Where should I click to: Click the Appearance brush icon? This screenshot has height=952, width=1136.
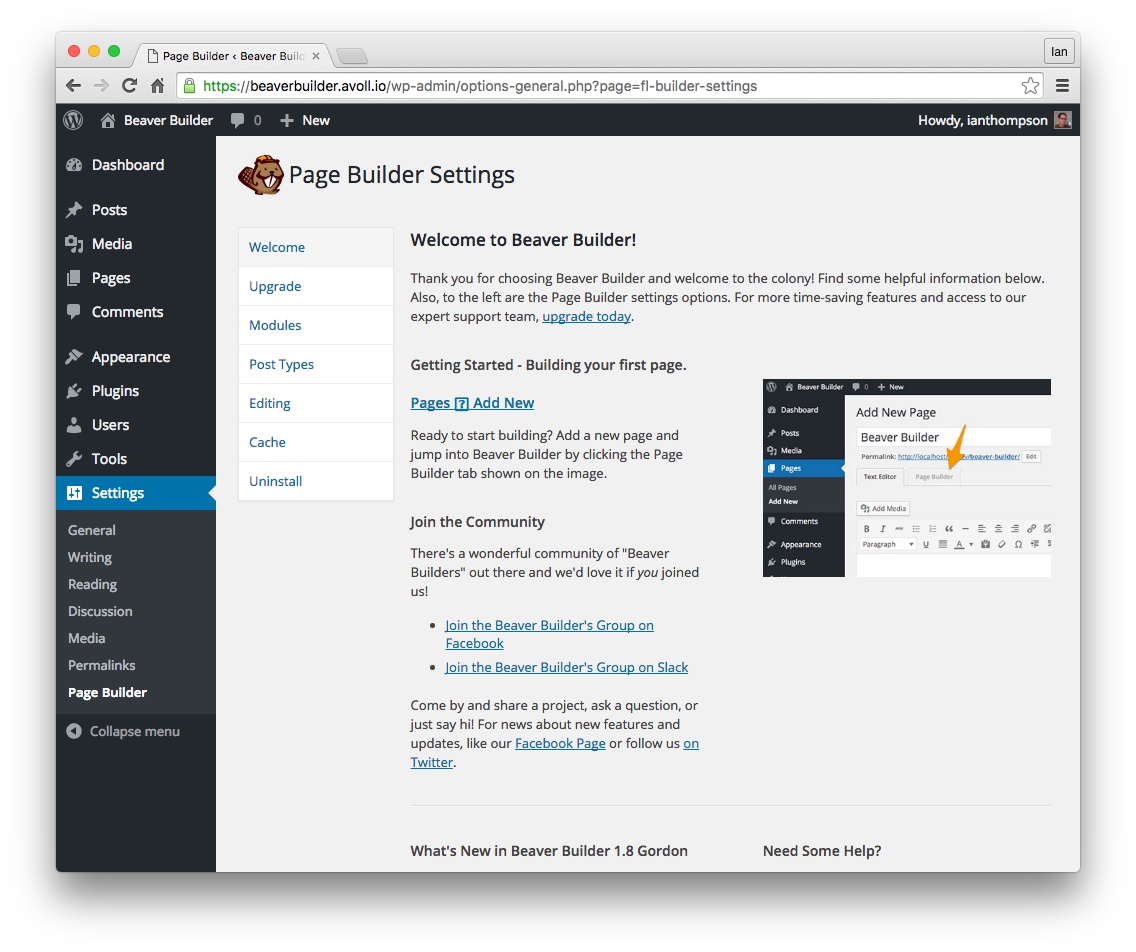[74, 356]
